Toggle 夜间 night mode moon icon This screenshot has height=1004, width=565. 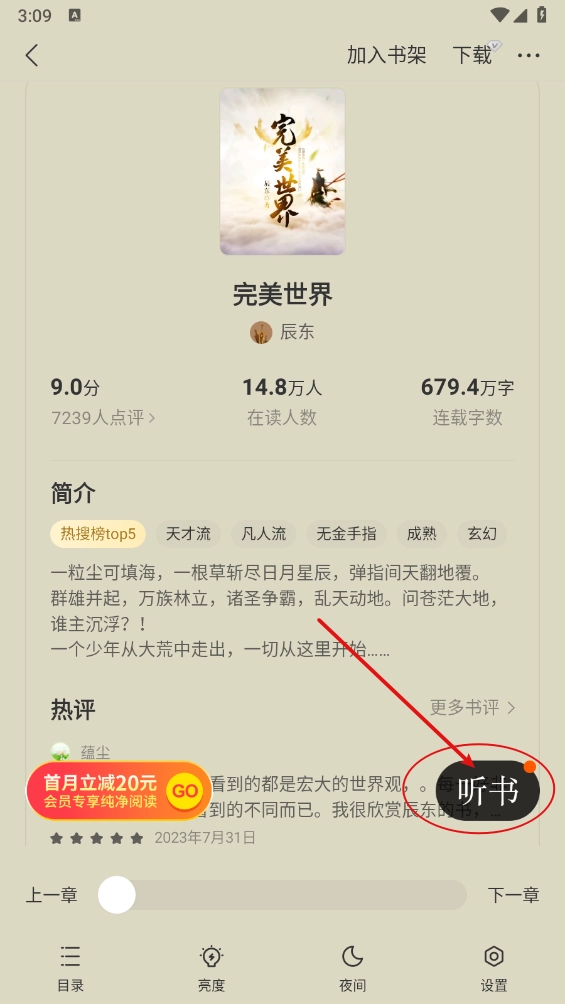pos(352,957)
